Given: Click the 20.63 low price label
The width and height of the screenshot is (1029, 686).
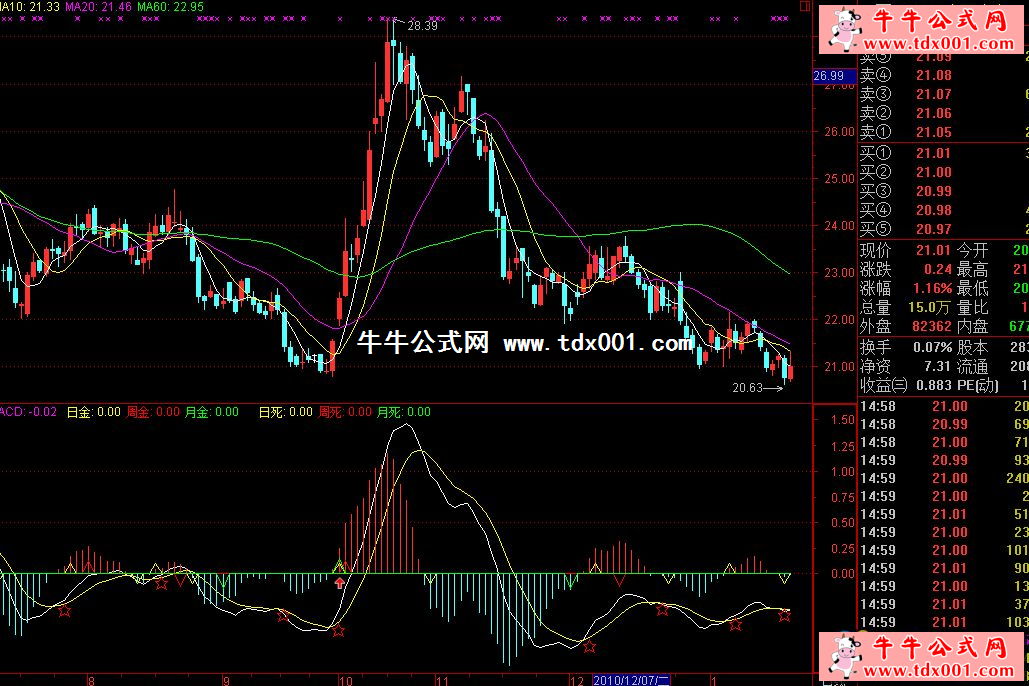Looking at the screenshot, I should coord(747,388).
